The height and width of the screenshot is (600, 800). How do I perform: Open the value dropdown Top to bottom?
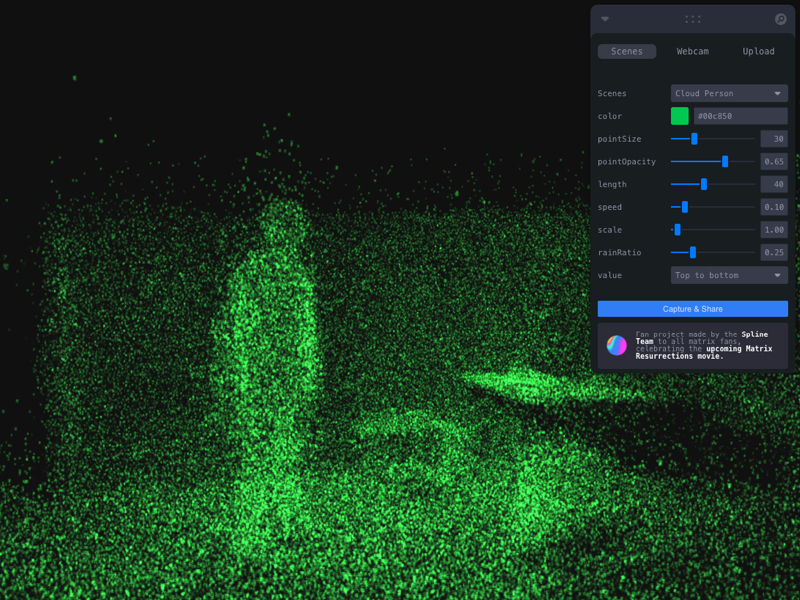pos(729,275)
